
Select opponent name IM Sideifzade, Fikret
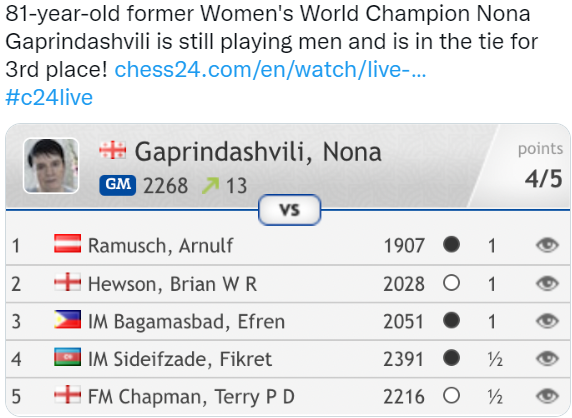pyautogui.click(x=180, y=359)
